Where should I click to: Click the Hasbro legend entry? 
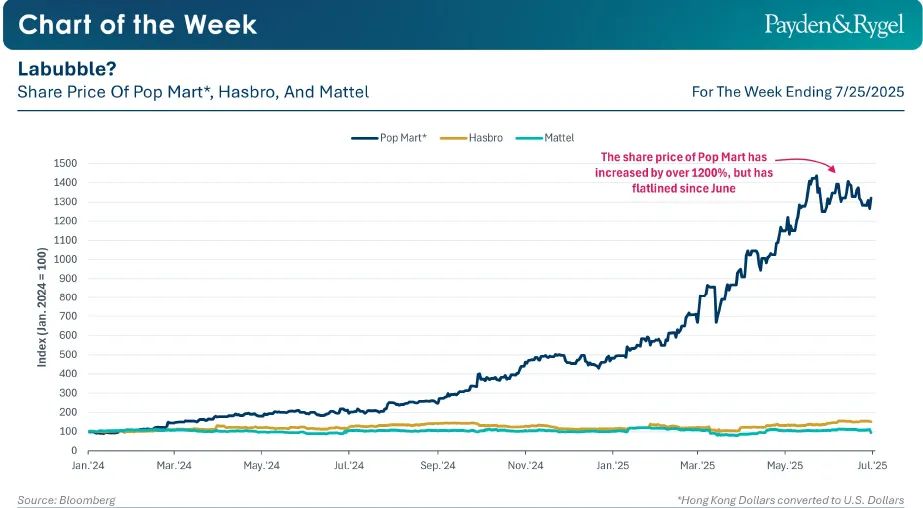point(472,138)
